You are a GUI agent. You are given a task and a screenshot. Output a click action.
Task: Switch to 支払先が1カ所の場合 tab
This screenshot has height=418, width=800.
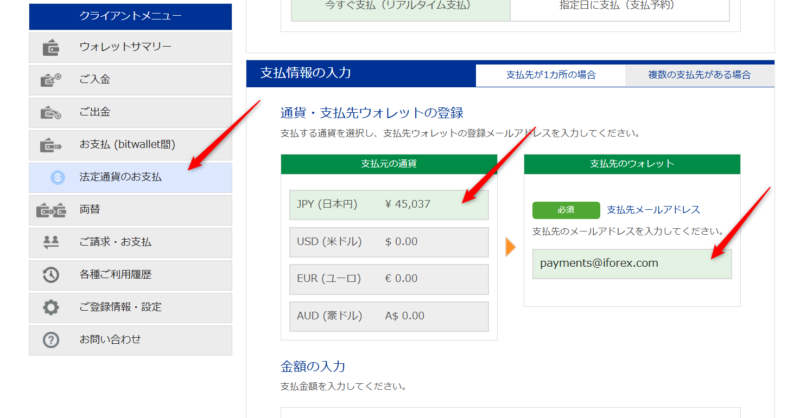[x=551, y=75]
